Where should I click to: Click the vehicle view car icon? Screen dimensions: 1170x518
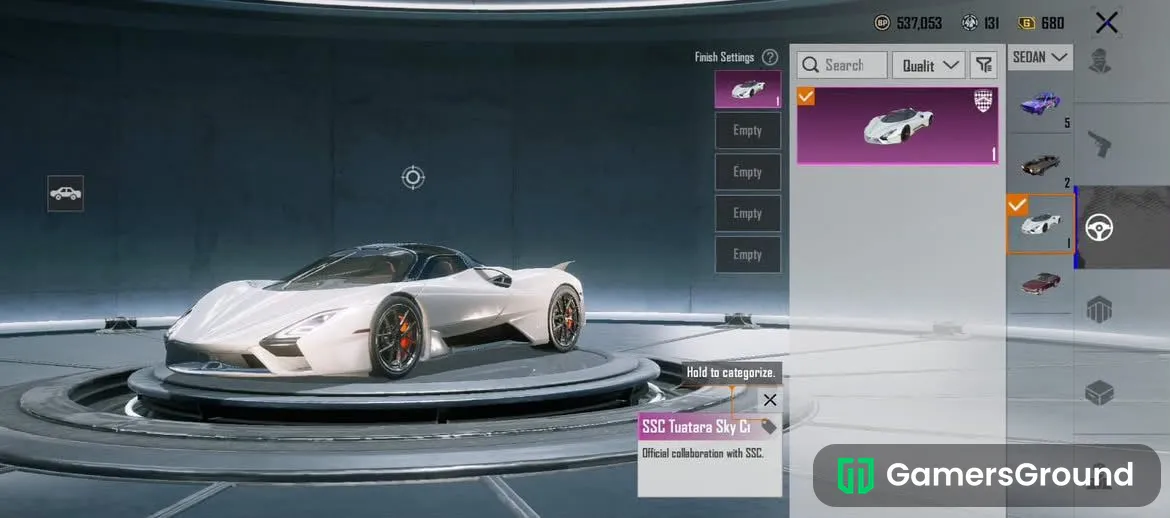(x=66, y=193)
